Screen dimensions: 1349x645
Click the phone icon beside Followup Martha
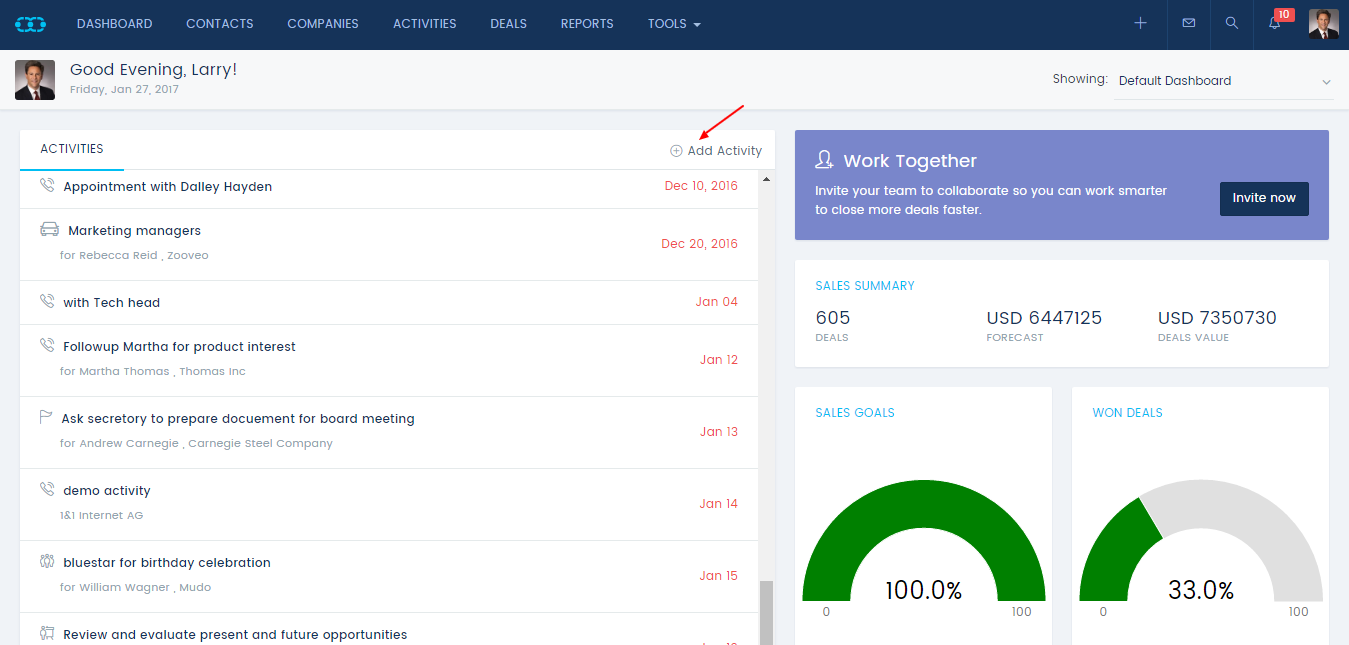(x=47, y=345)
